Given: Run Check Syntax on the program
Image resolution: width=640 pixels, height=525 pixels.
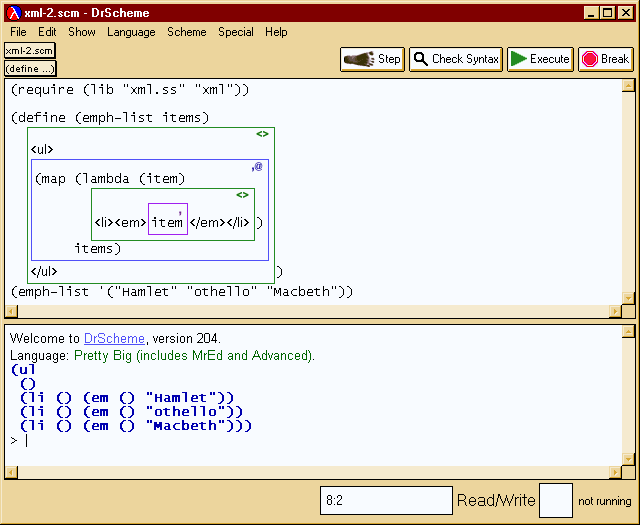Looking at the screenshot, I should (456, 59).
